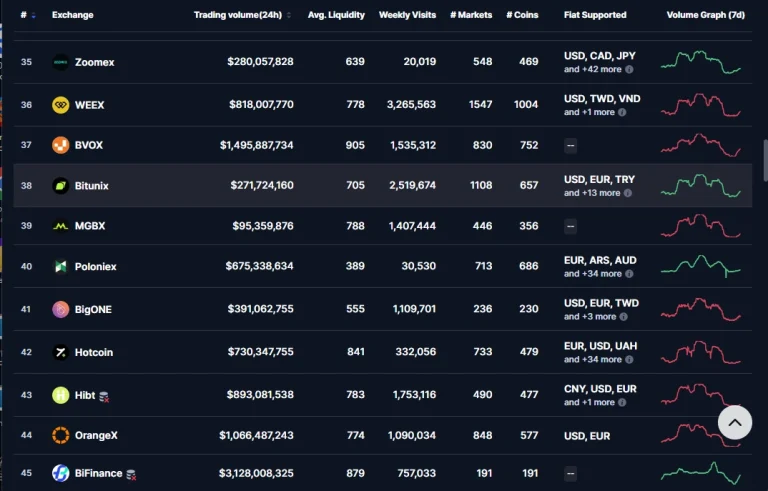Viewport: 768px width, 491px height.
Task: Click the Avg. Liquidity column header
Action: point(336,15)
